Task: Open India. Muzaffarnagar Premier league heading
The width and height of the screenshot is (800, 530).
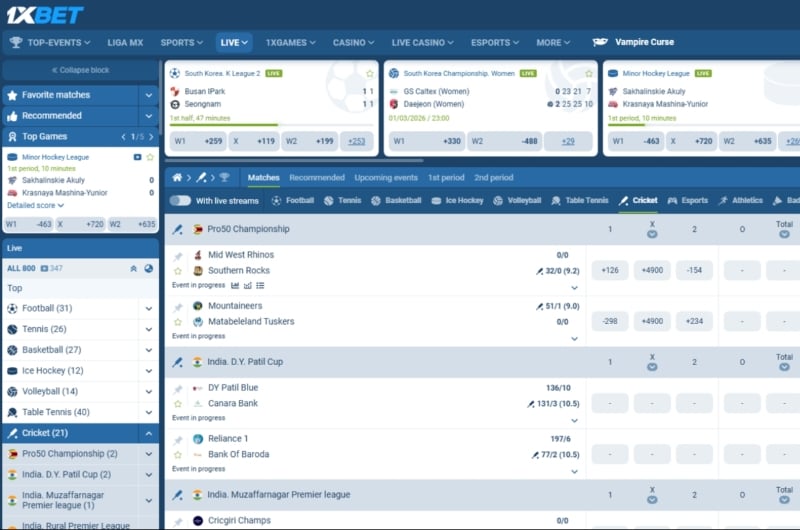Action: (x=279, y=495)
